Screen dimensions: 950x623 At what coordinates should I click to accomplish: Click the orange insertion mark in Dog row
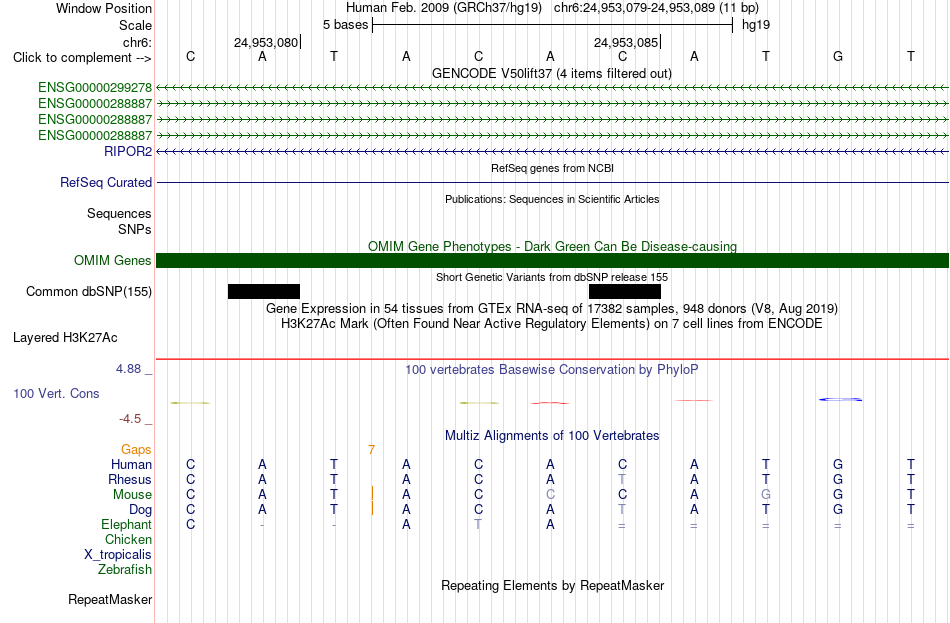click(x=372, y=508)
